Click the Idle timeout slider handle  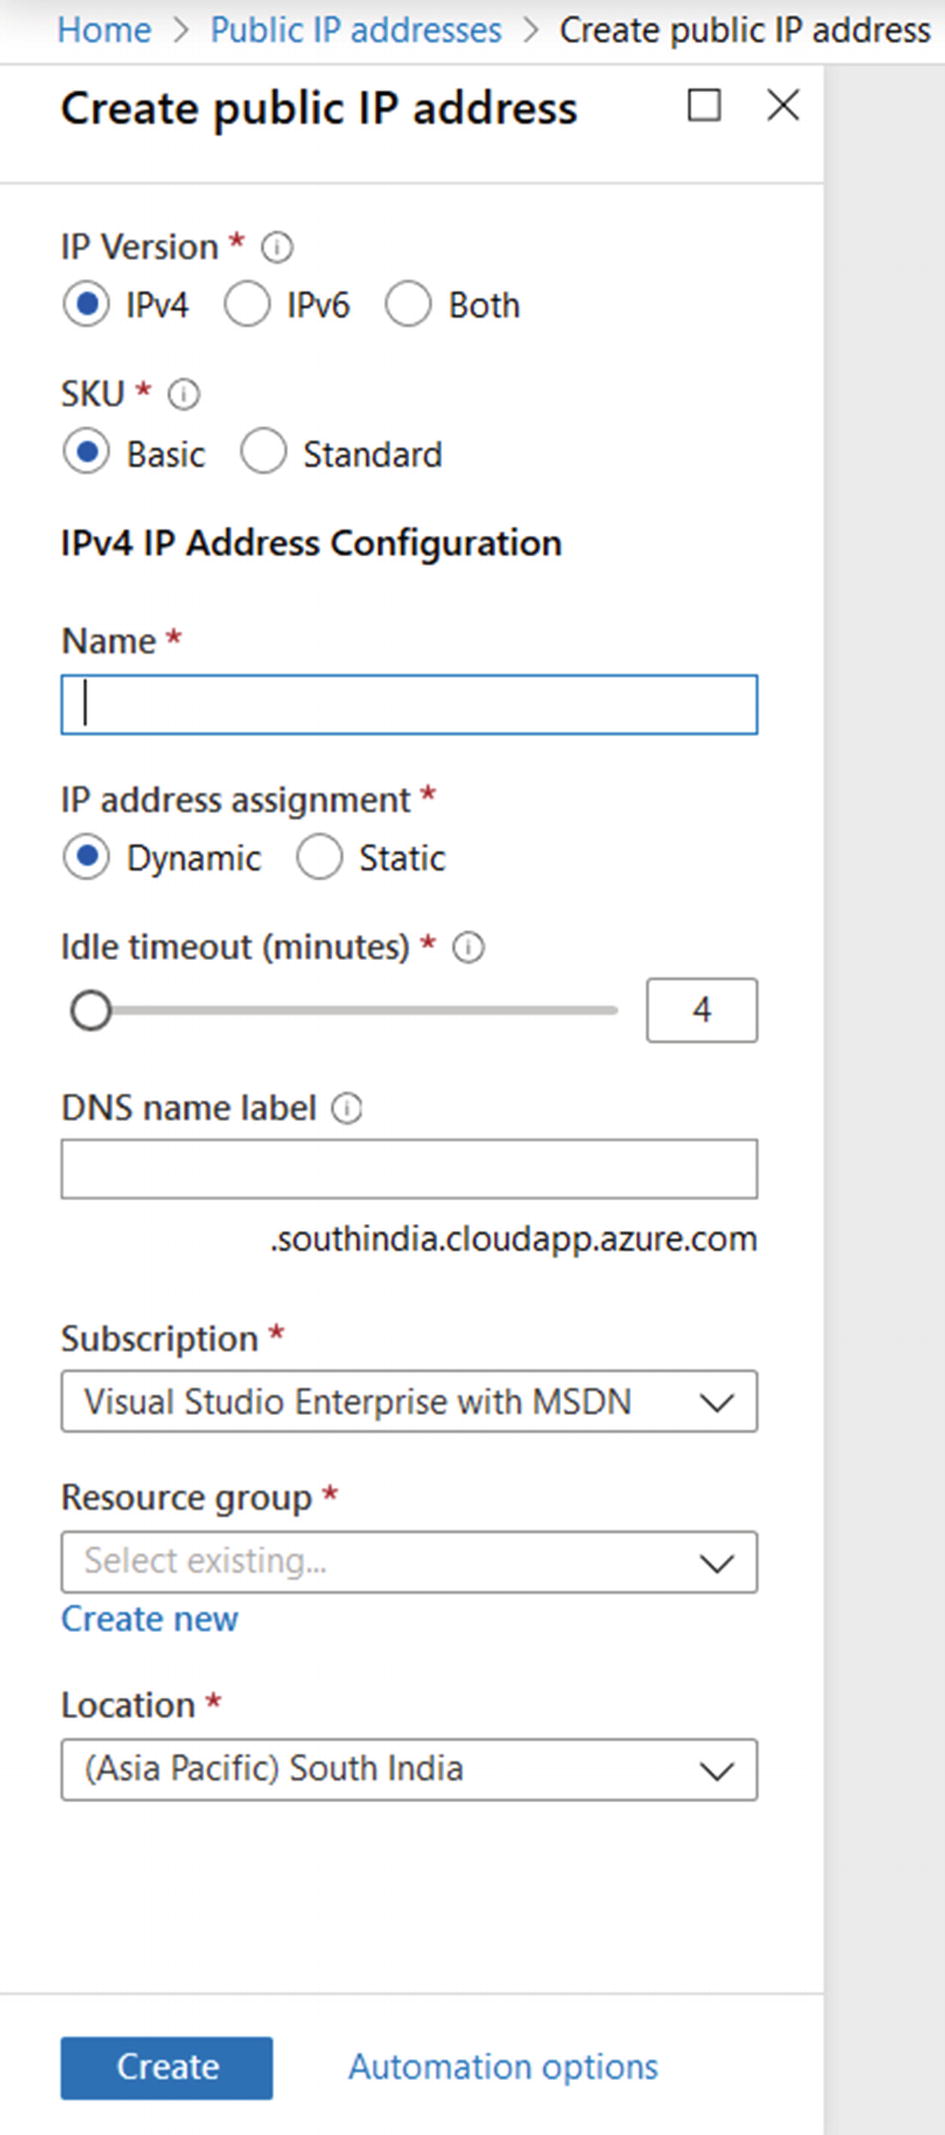pyautogui.click(x=91, y=1010)
